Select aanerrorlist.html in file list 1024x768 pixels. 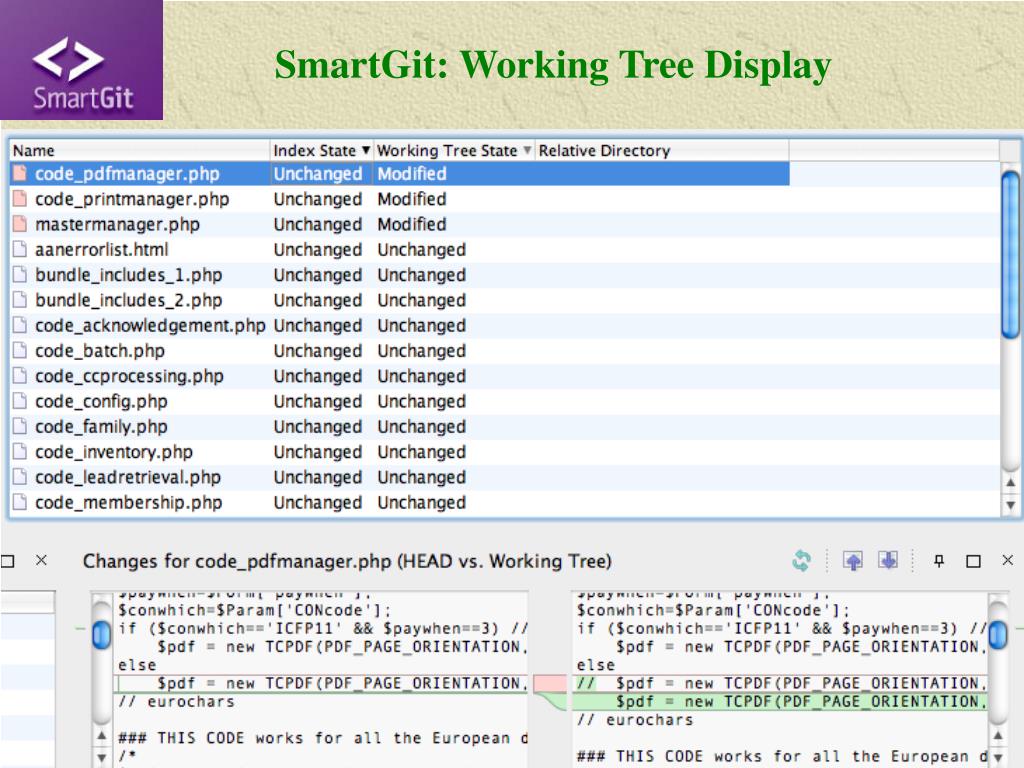pyautogui.click(x=102, y=249)
